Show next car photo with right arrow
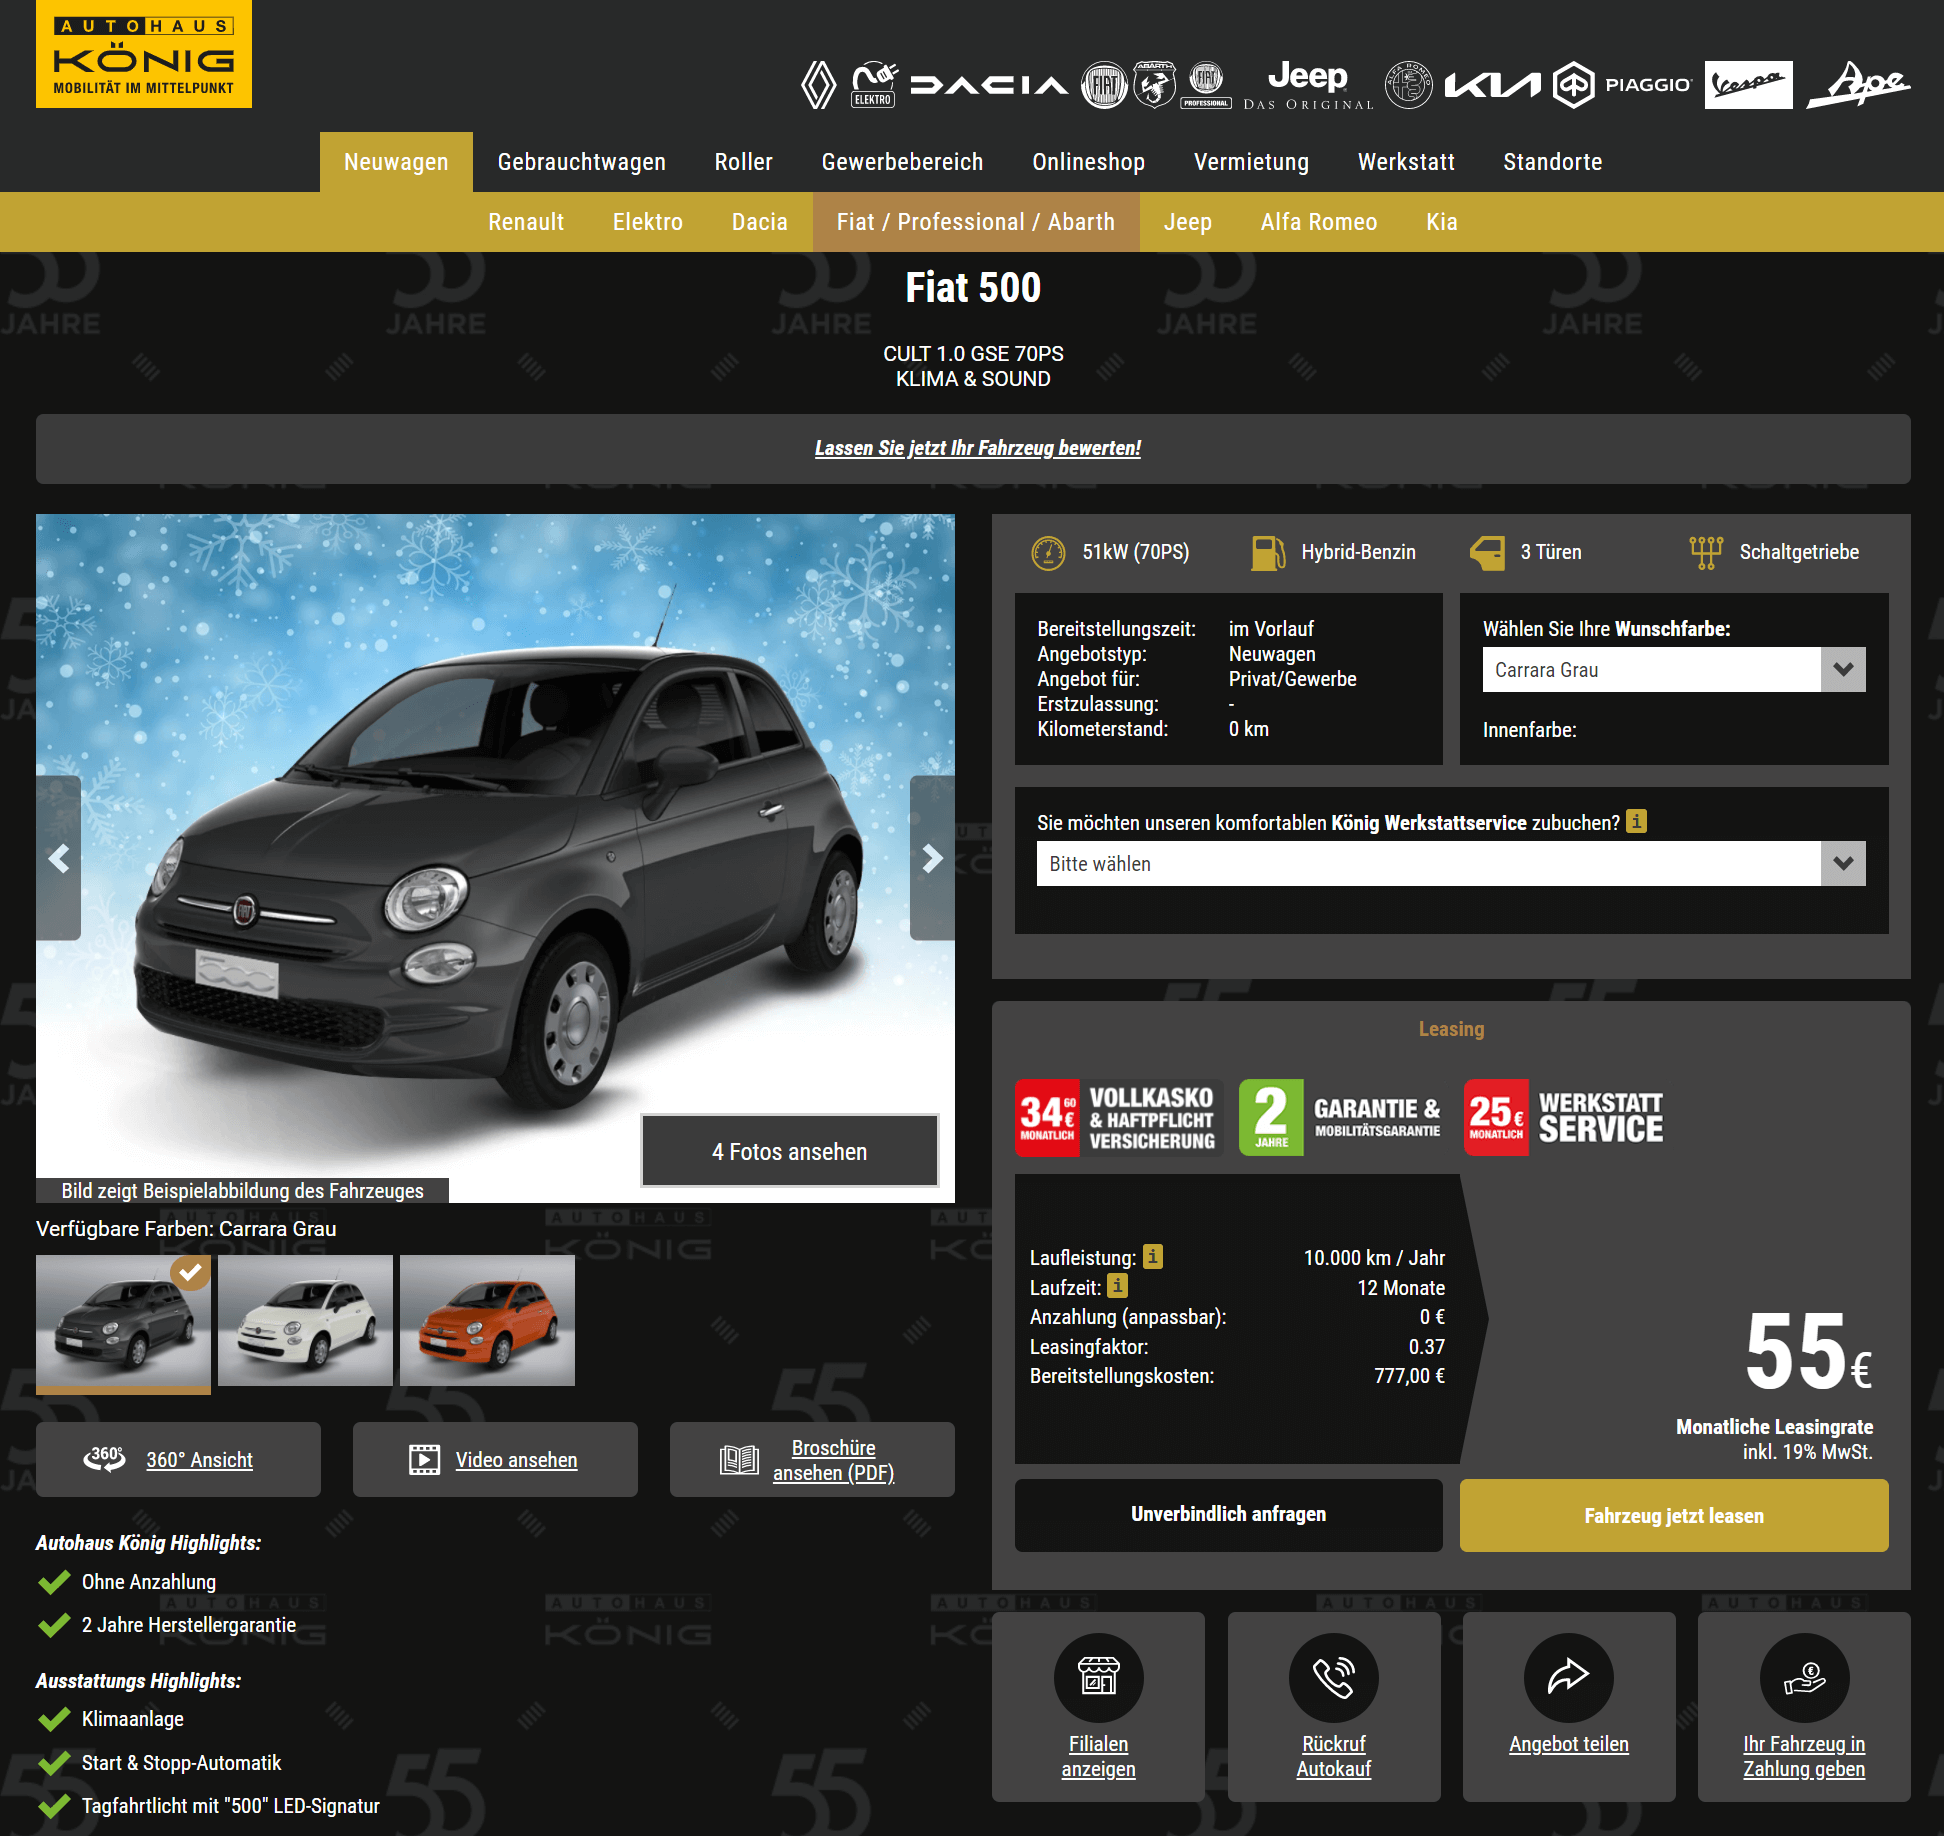The height and width of the screenshot is (1836, 1944). click(x=932, y=858)
